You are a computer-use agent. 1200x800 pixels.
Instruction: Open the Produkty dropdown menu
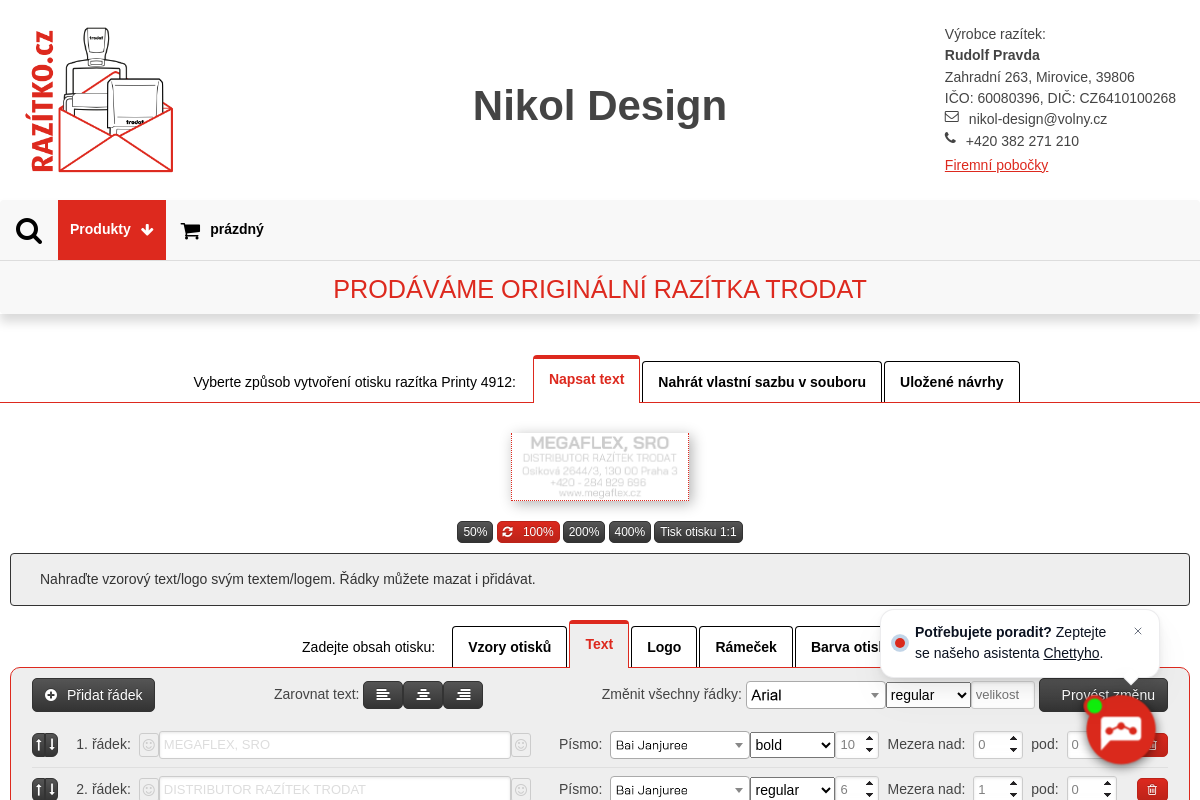[112, 230]
